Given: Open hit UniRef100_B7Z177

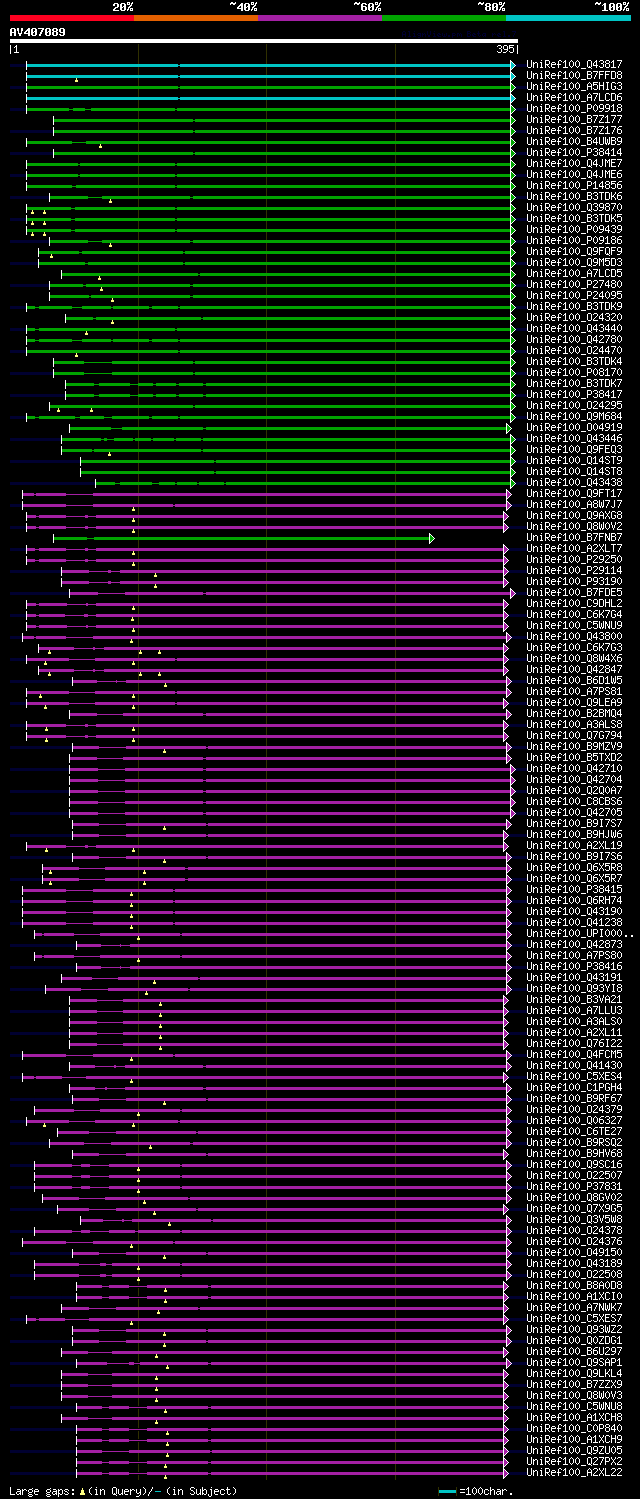Looking at the screenshot, I should [575, 120].
